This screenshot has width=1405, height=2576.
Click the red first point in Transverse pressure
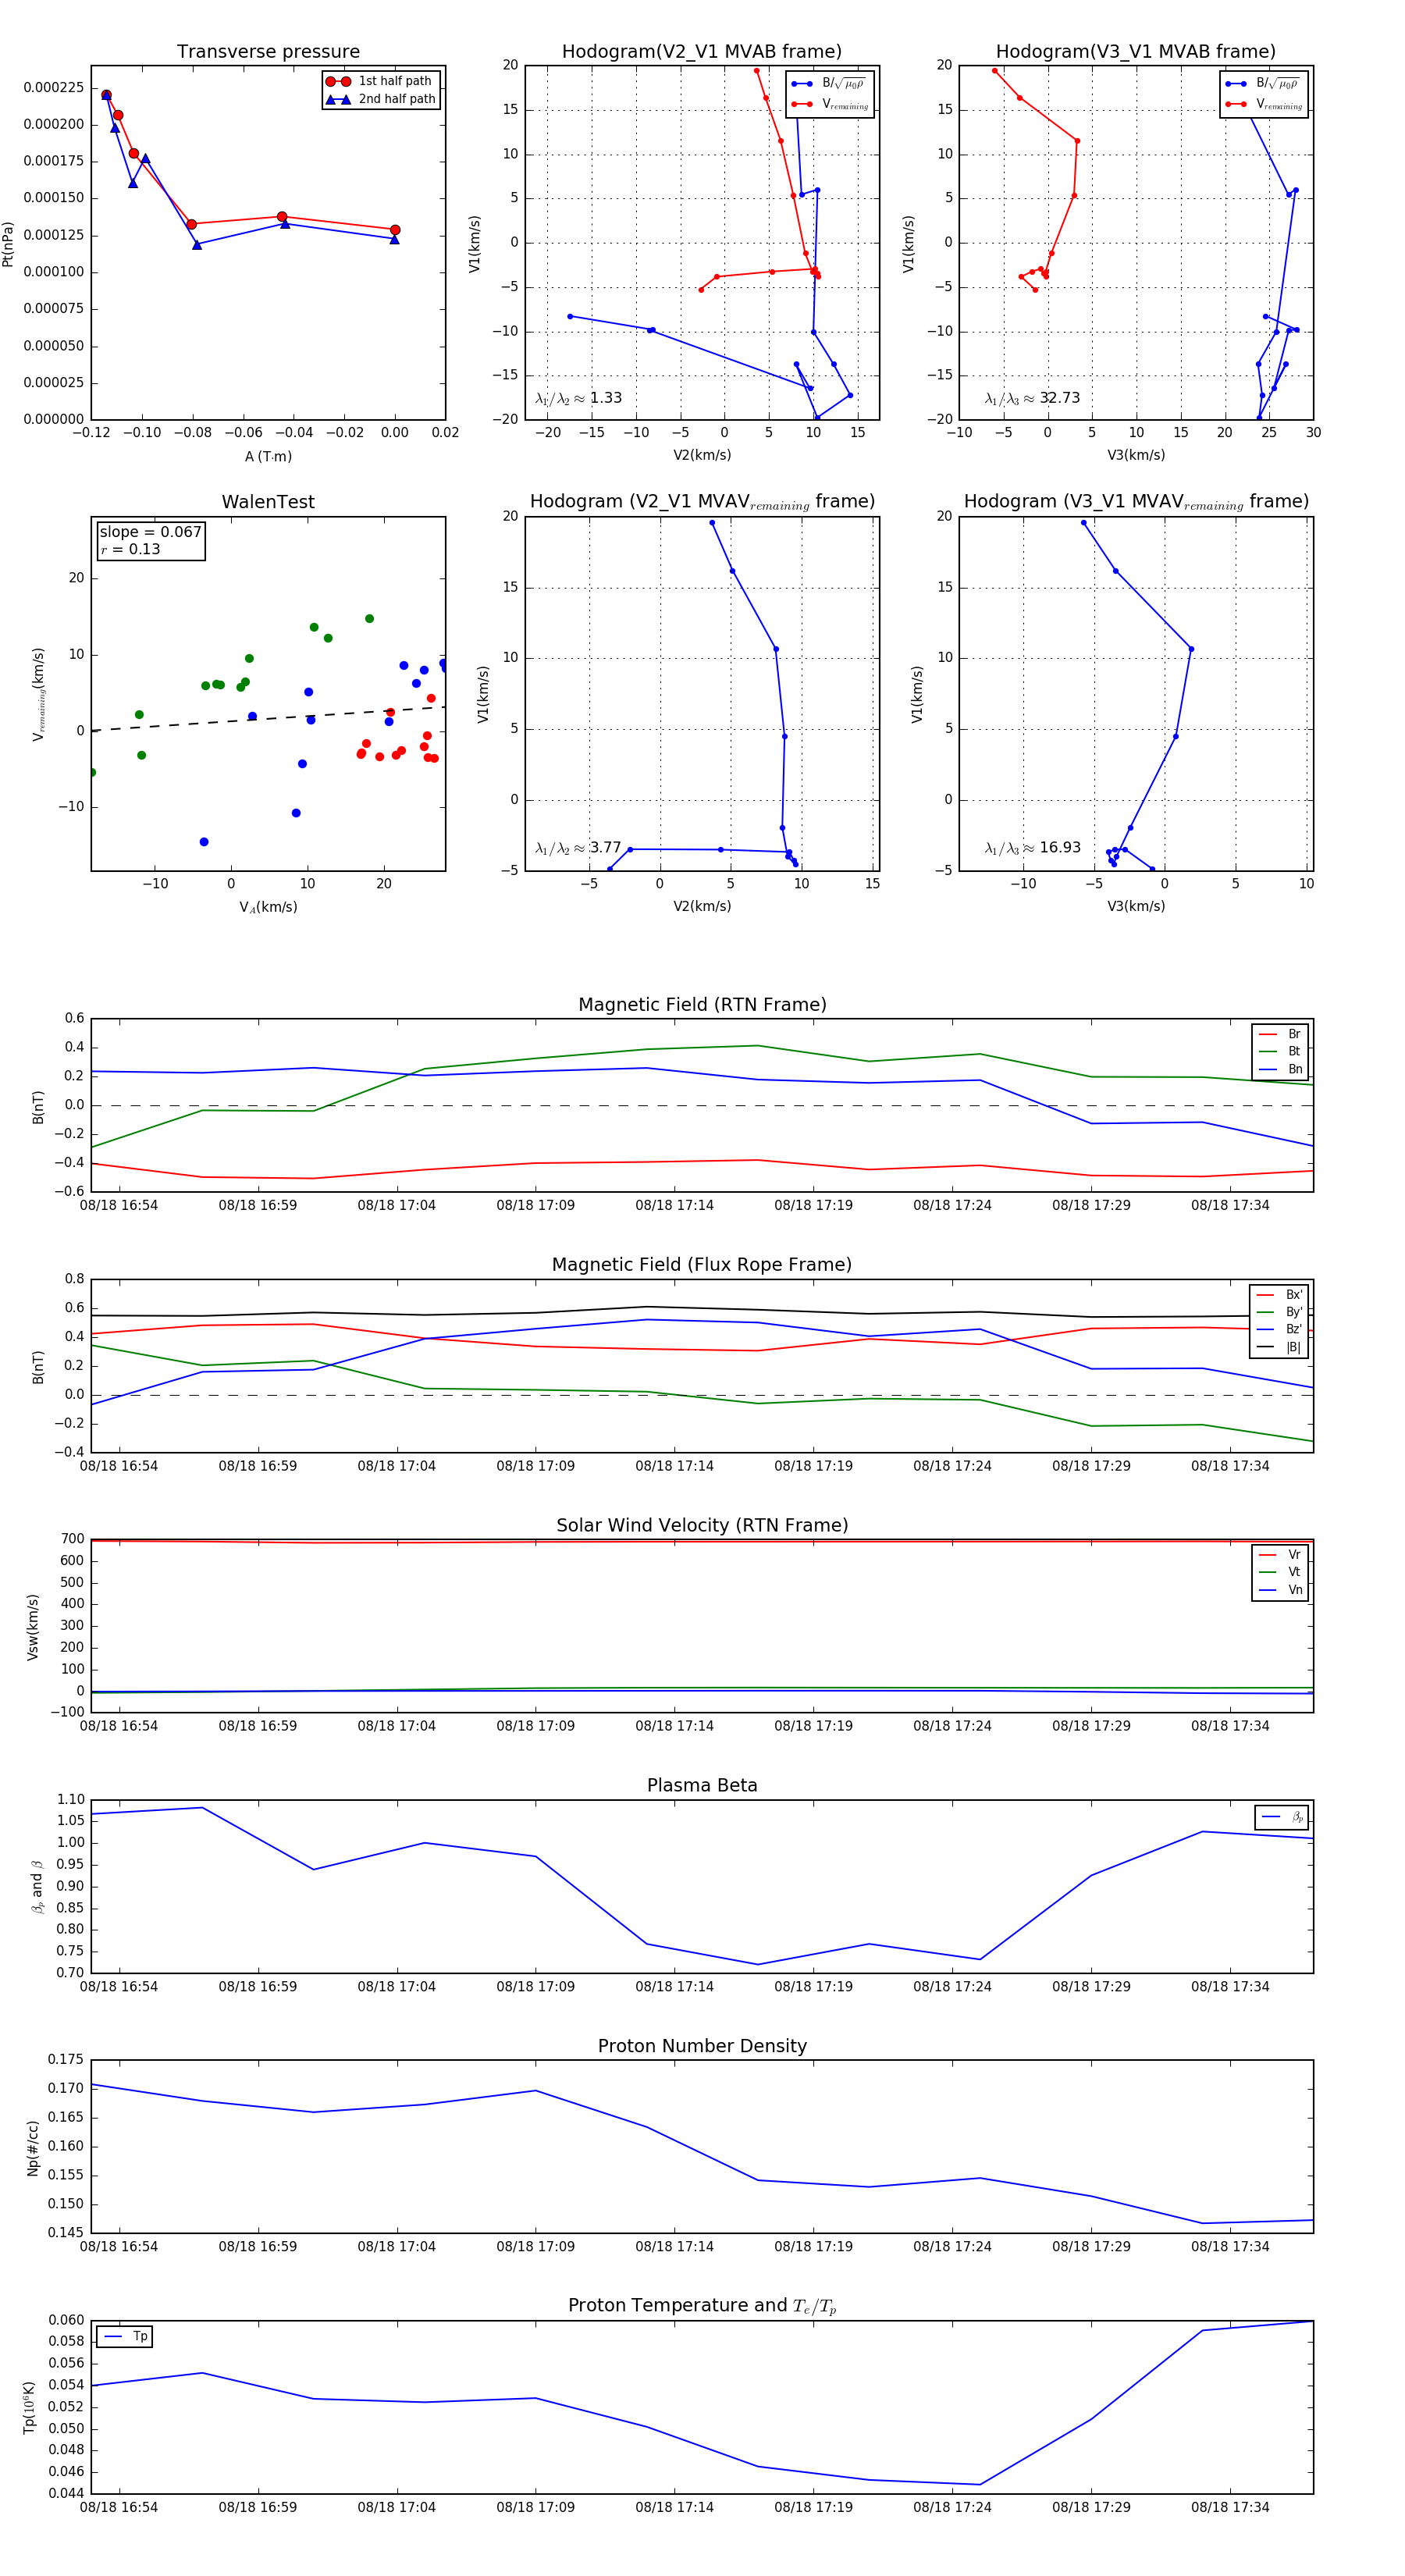coord(106,95)
